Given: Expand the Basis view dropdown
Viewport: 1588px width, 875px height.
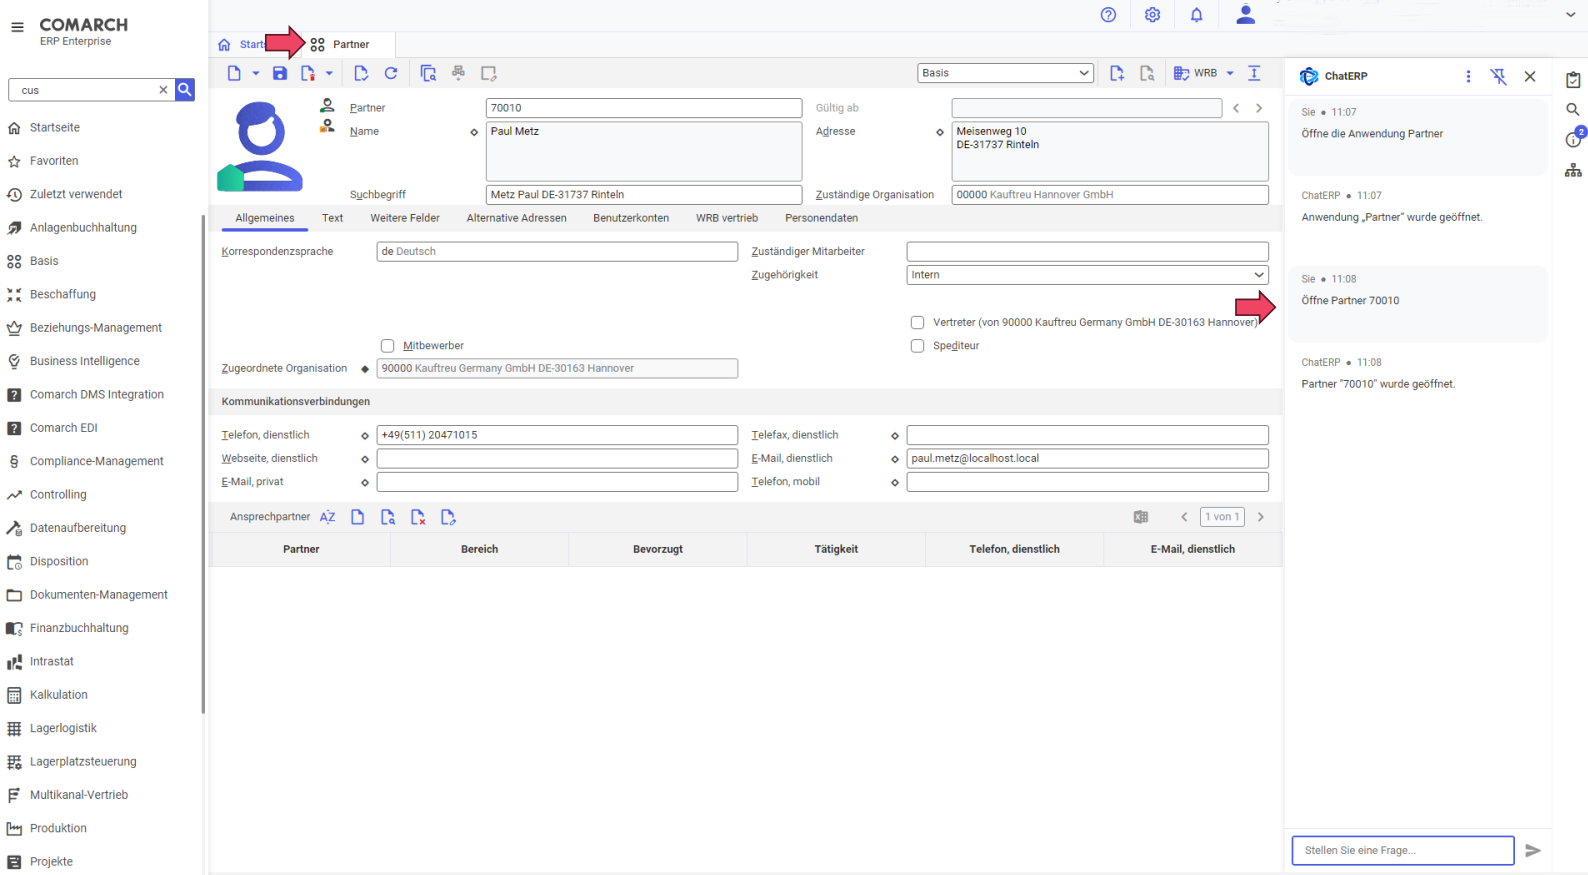Looking at the screenshot, I should [x=1005, y=73].
